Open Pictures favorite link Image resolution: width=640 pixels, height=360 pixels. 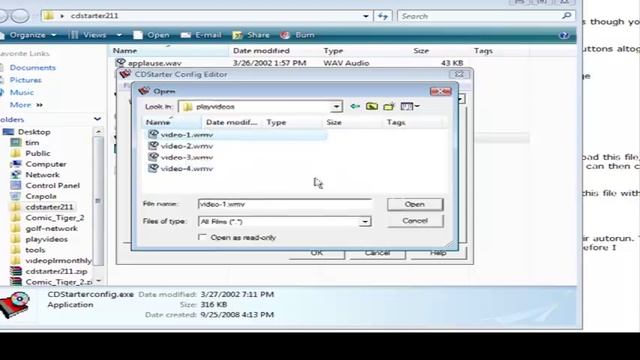pos(25,80)
